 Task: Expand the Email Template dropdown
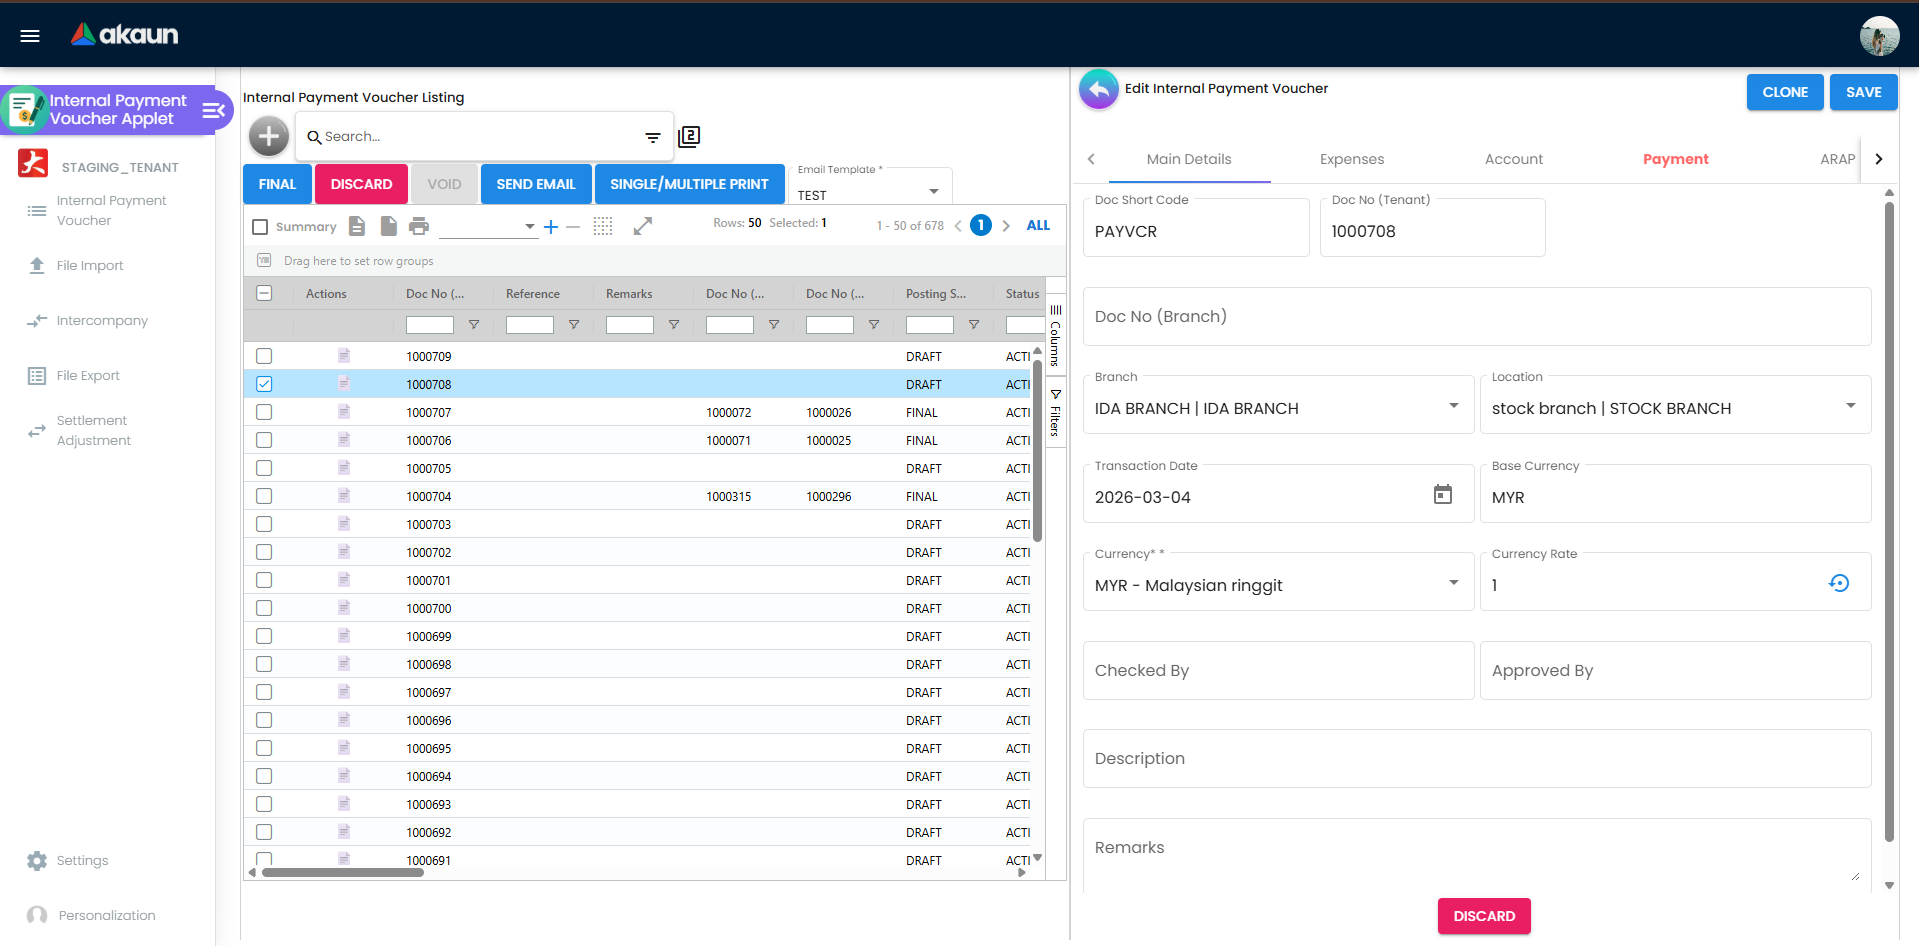[933, 192]
